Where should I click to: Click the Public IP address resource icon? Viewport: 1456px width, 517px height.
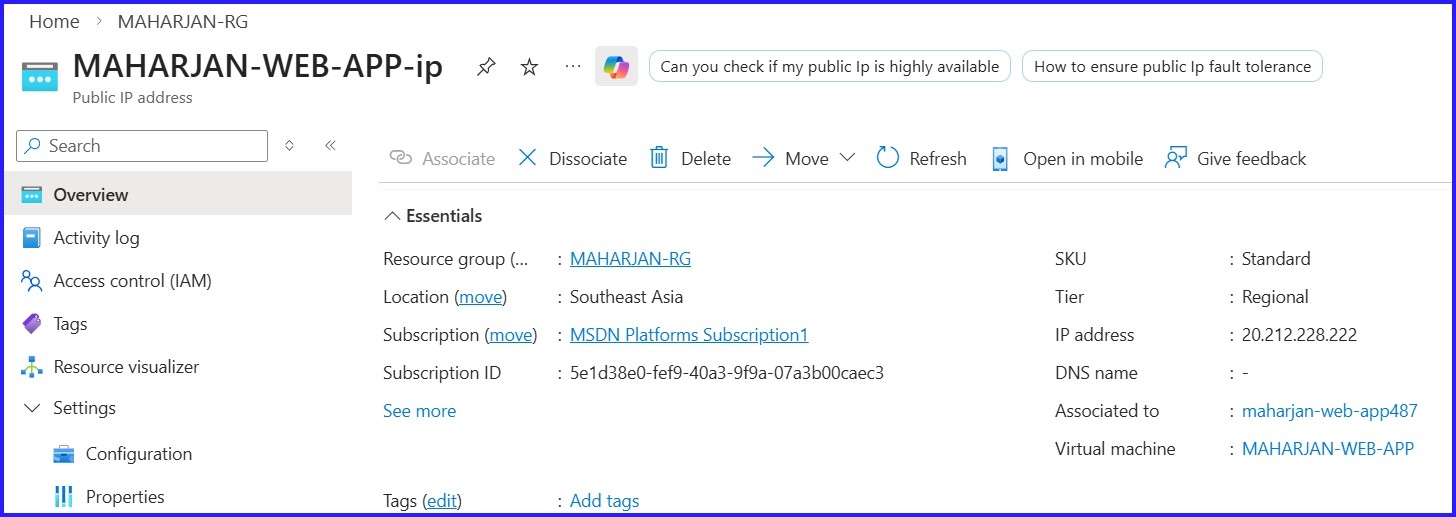[x=40, y=76]
